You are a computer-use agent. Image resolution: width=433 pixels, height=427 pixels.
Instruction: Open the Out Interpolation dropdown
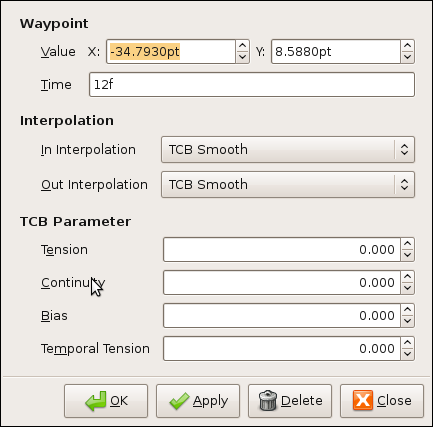point(288,185)
